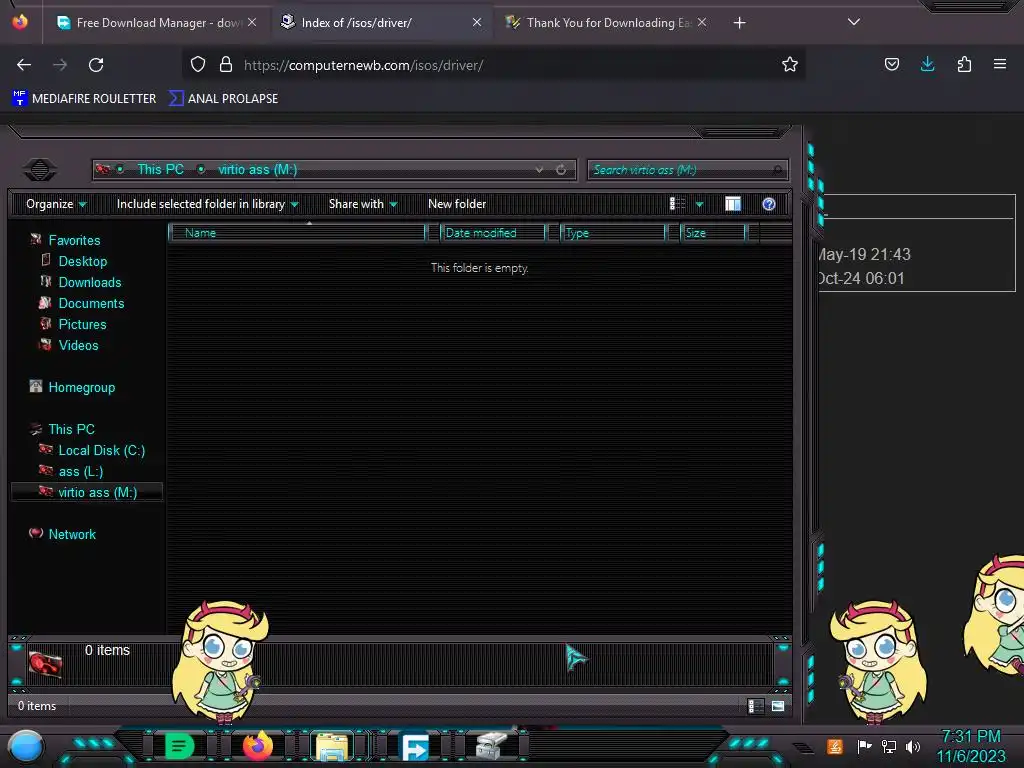Open the extensions puzzle icon
1024x768 pixels.
click(x=964, y=64)
